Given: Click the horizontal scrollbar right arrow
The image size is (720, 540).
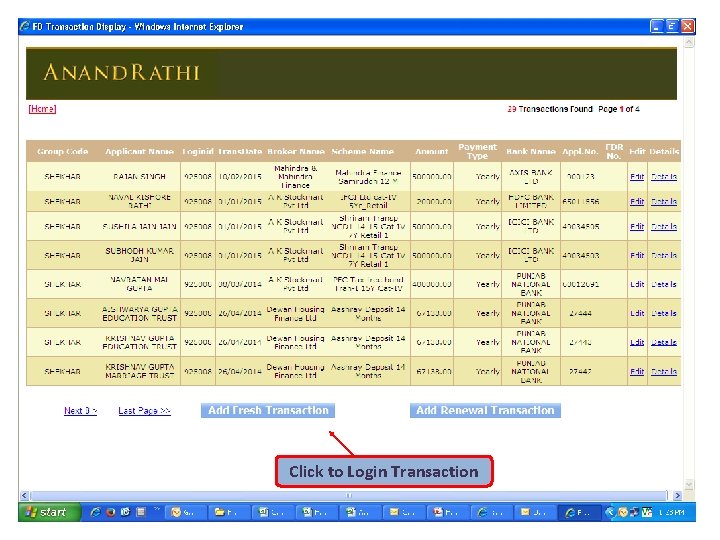Looking at the screenshot, I should (x=677, y=495).
